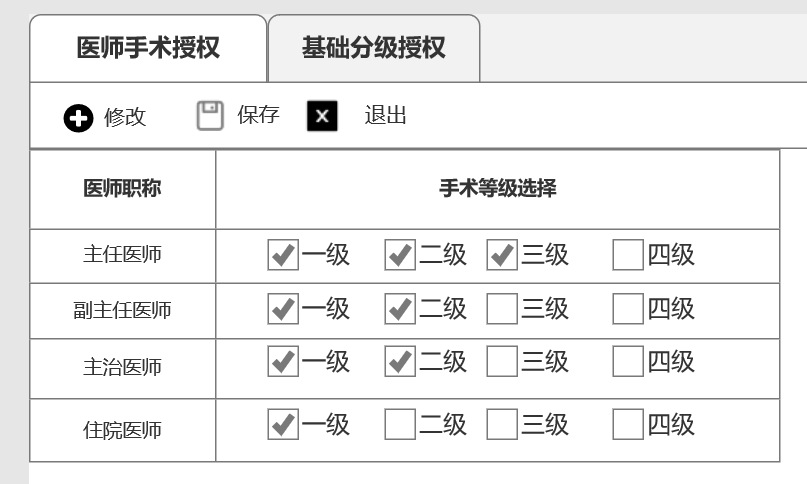Screen dimensions: 807x484
Task: Uncheck 一级 for 主任医师
Action: 283,255
